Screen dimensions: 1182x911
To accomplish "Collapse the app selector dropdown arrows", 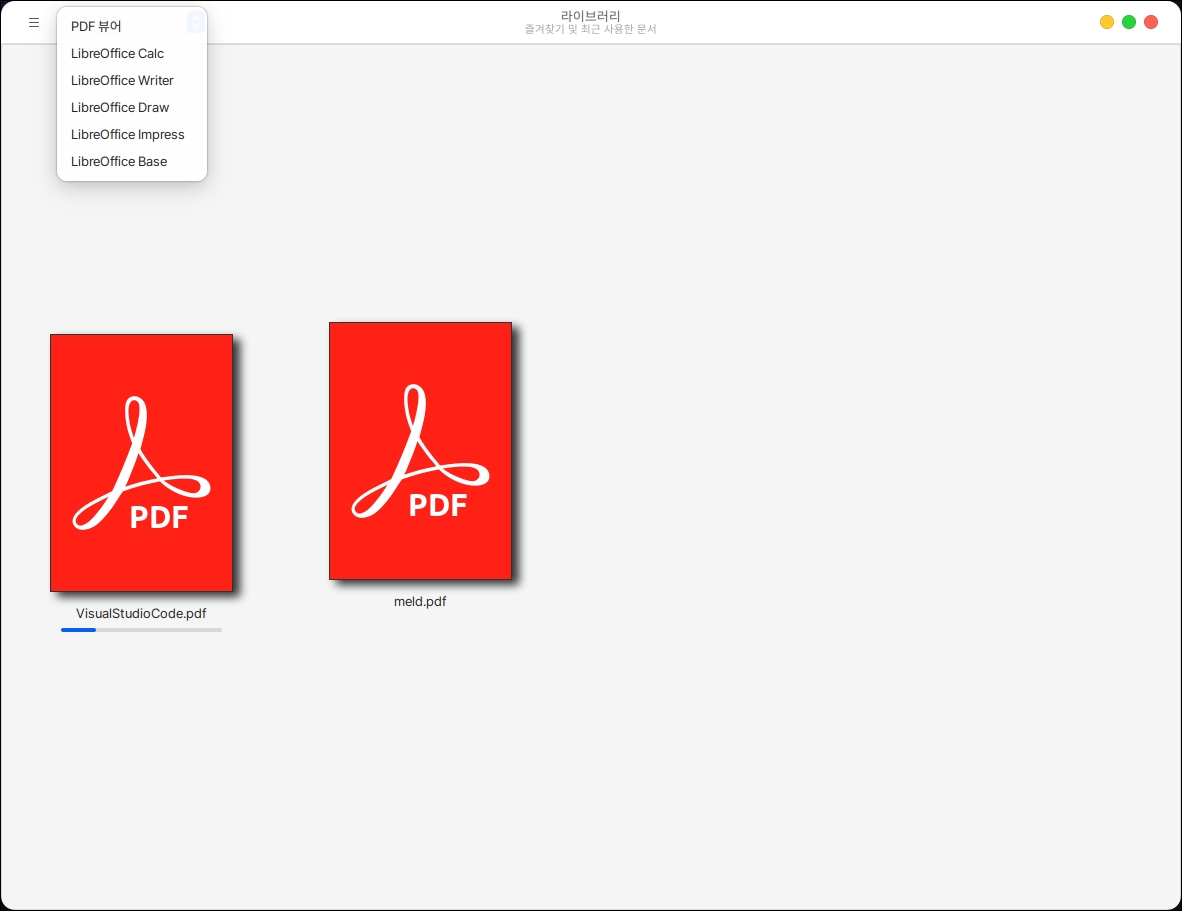I will pos(196,22).
